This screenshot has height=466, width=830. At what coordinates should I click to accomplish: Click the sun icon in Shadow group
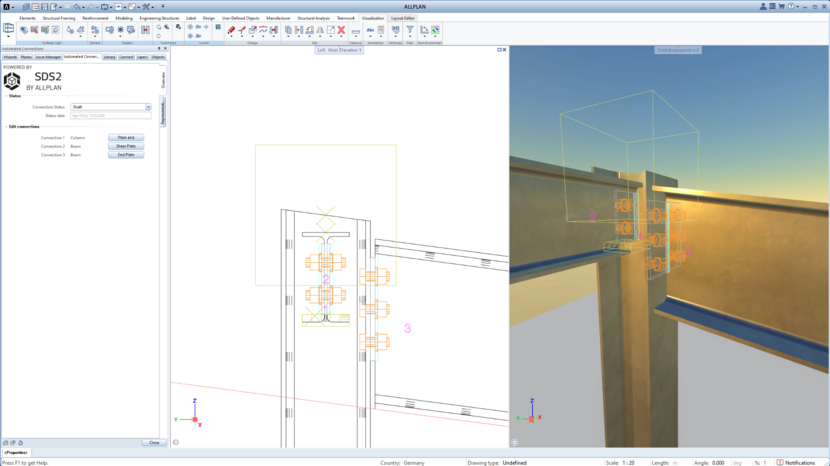click(x=121, y=30)
